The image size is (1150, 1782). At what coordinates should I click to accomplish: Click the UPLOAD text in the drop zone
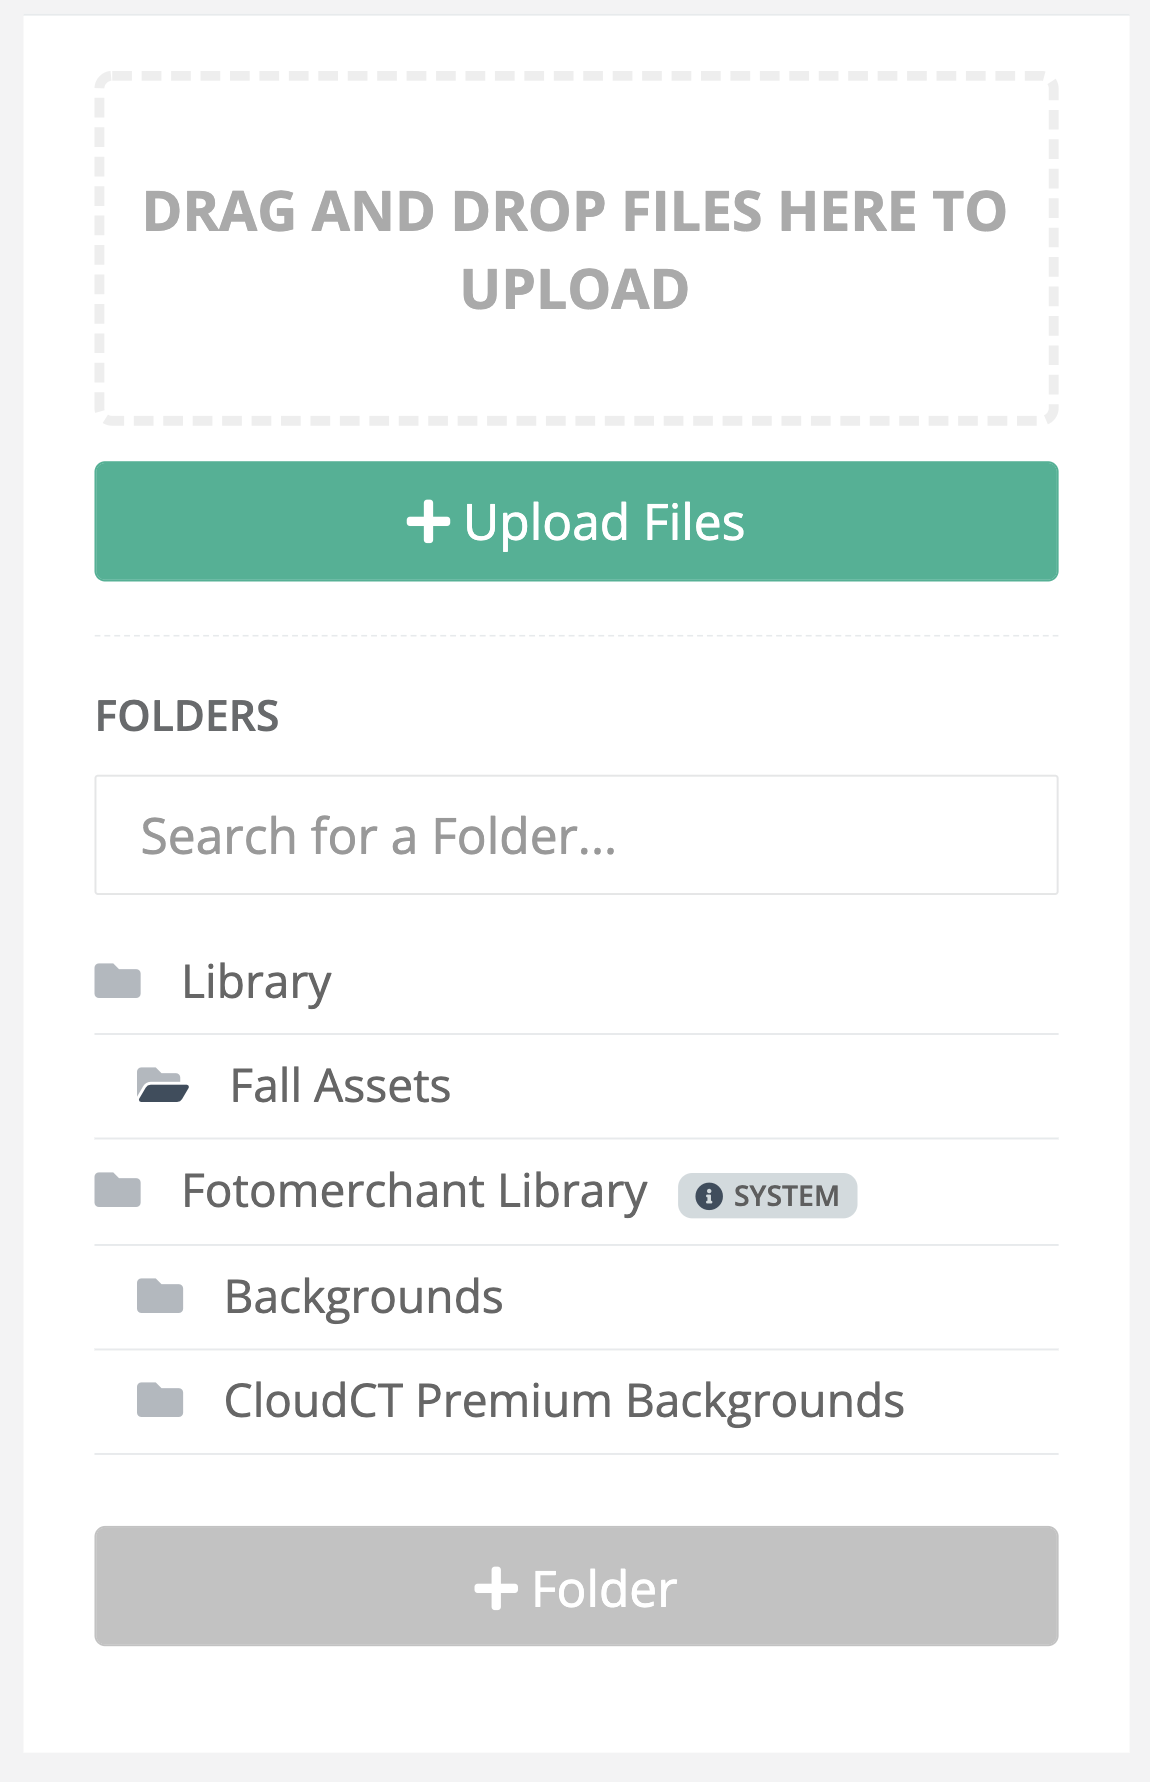coord(575,290)
